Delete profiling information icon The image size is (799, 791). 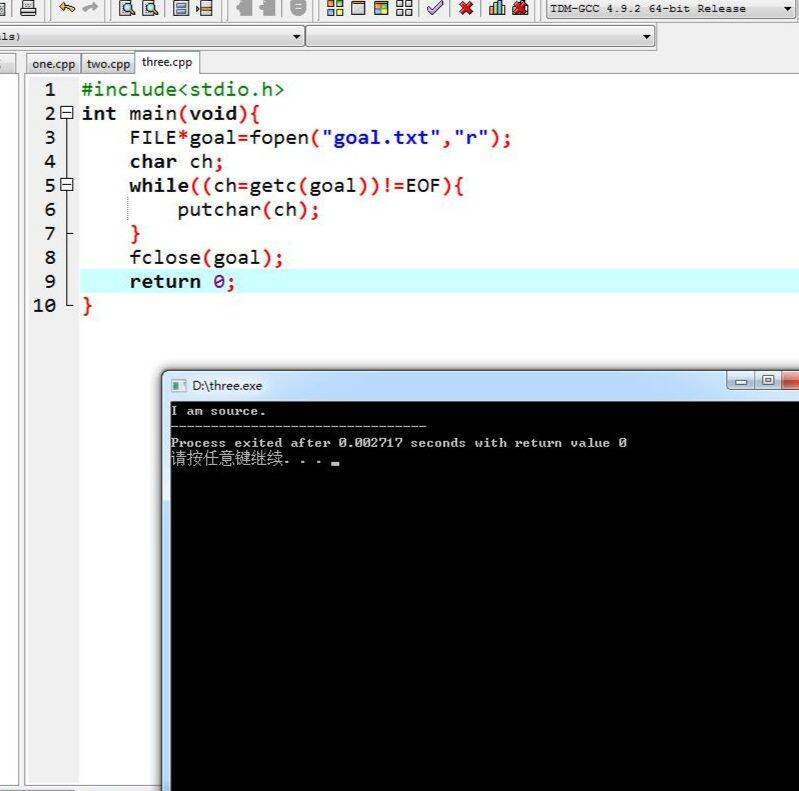(x=520, y=8)
